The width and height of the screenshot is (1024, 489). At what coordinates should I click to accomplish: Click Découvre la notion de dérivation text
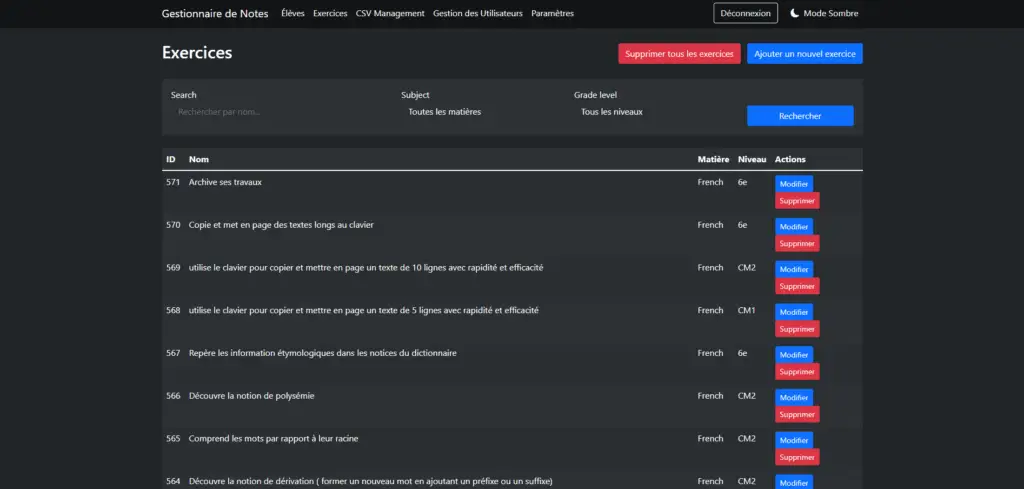point(370,481)
